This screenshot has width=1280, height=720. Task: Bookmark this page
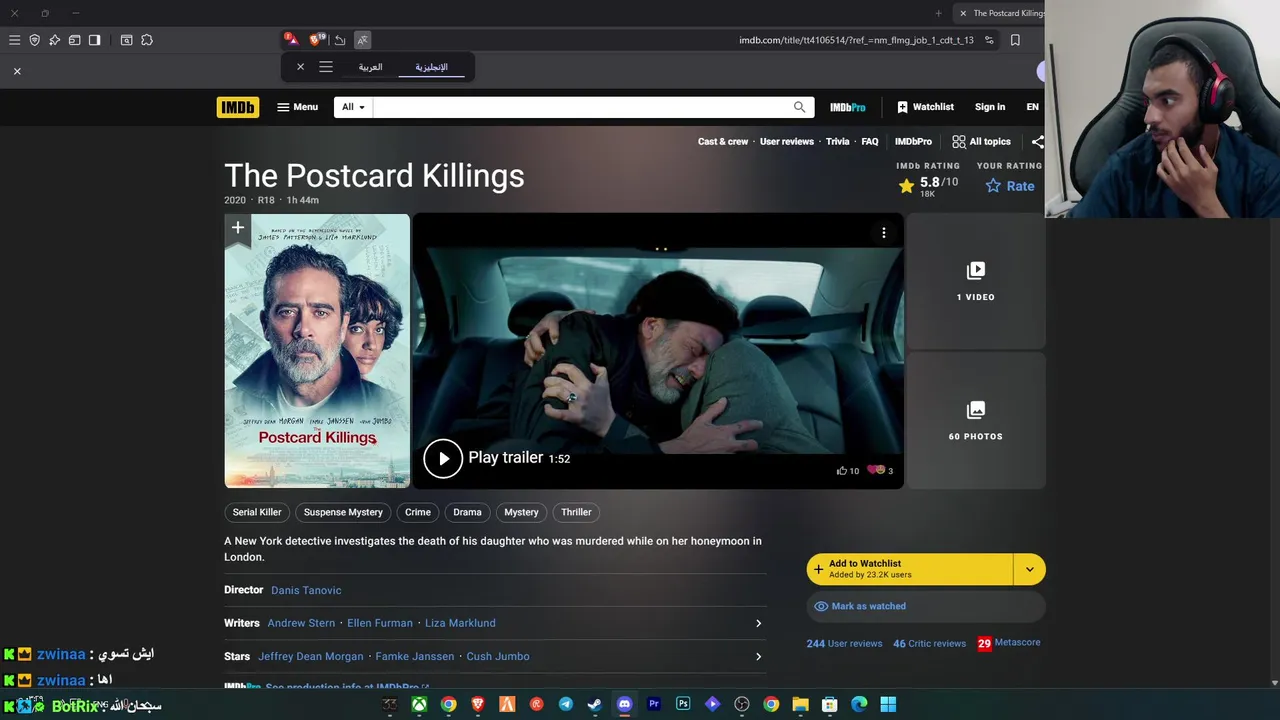point(1015,40)
